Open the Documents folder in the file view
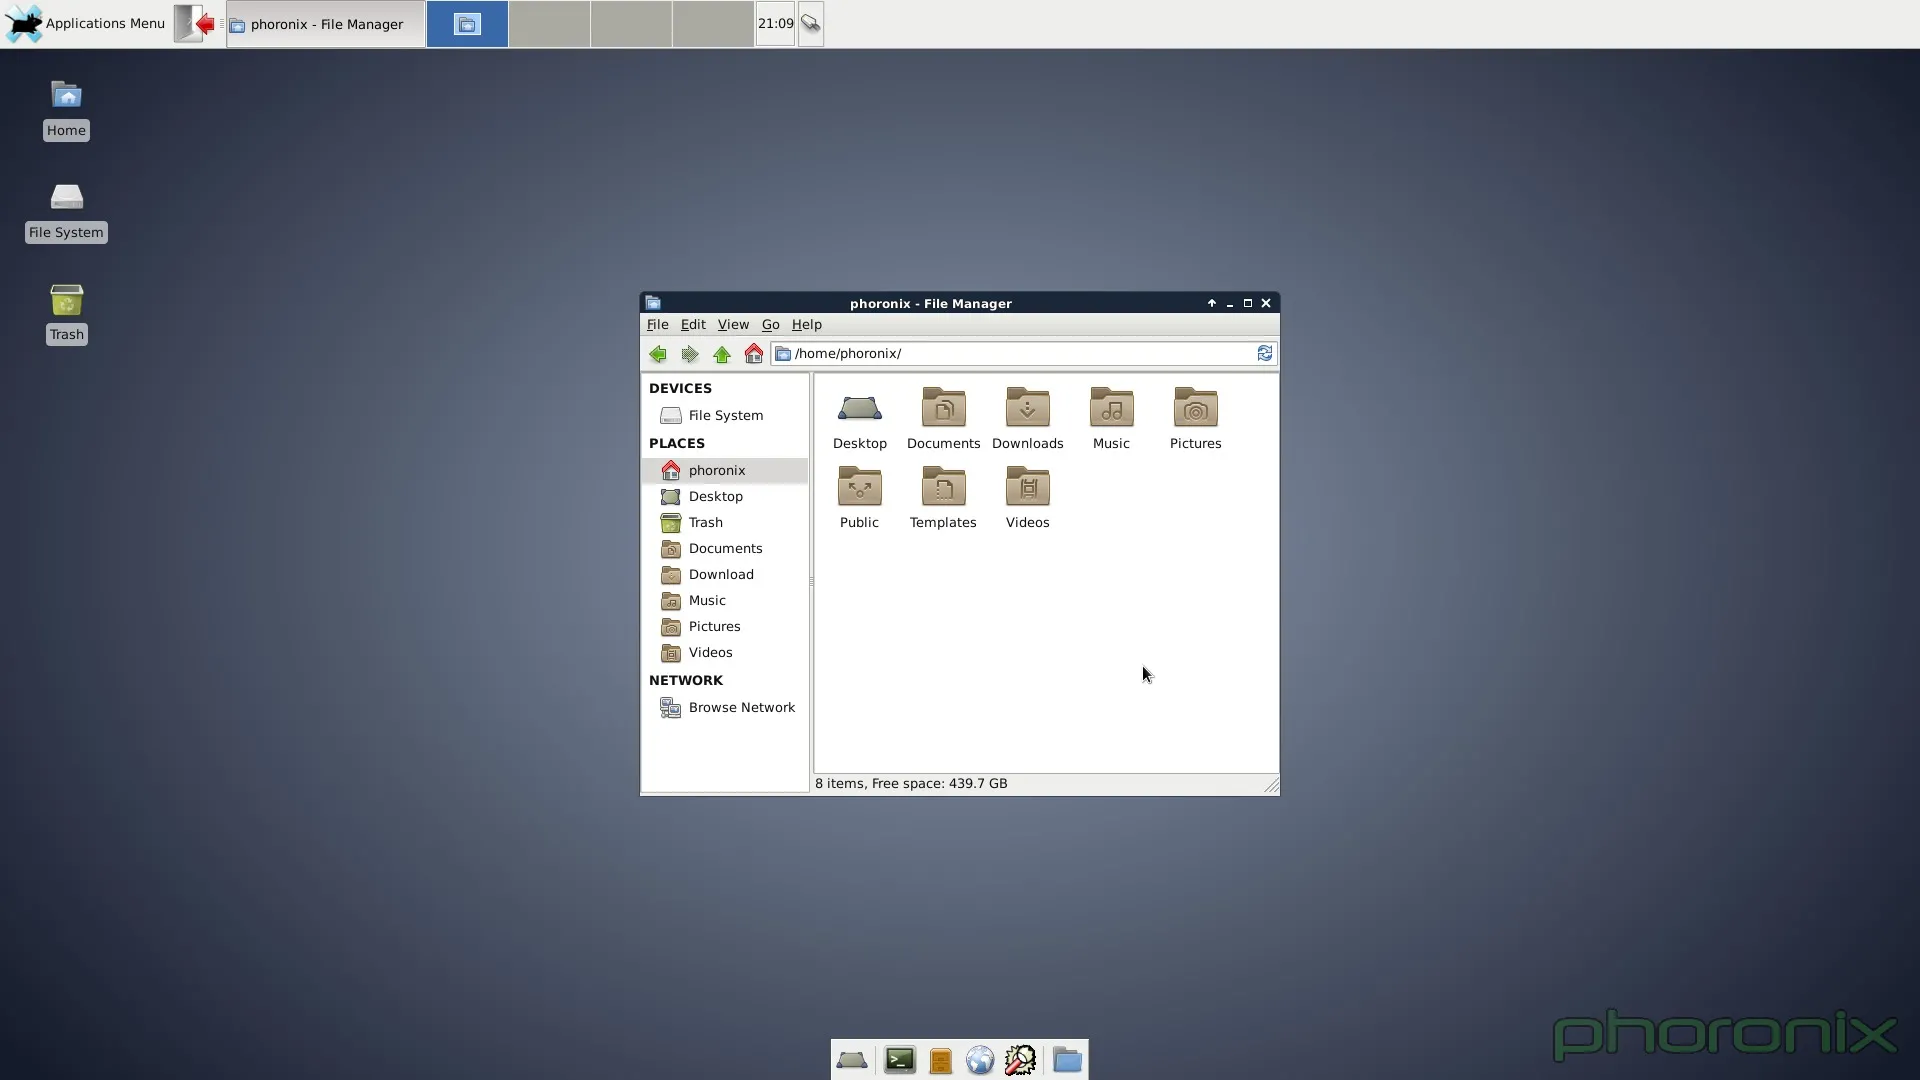This screenshot has height=1080, width=1920. click(x=943, y=419)
